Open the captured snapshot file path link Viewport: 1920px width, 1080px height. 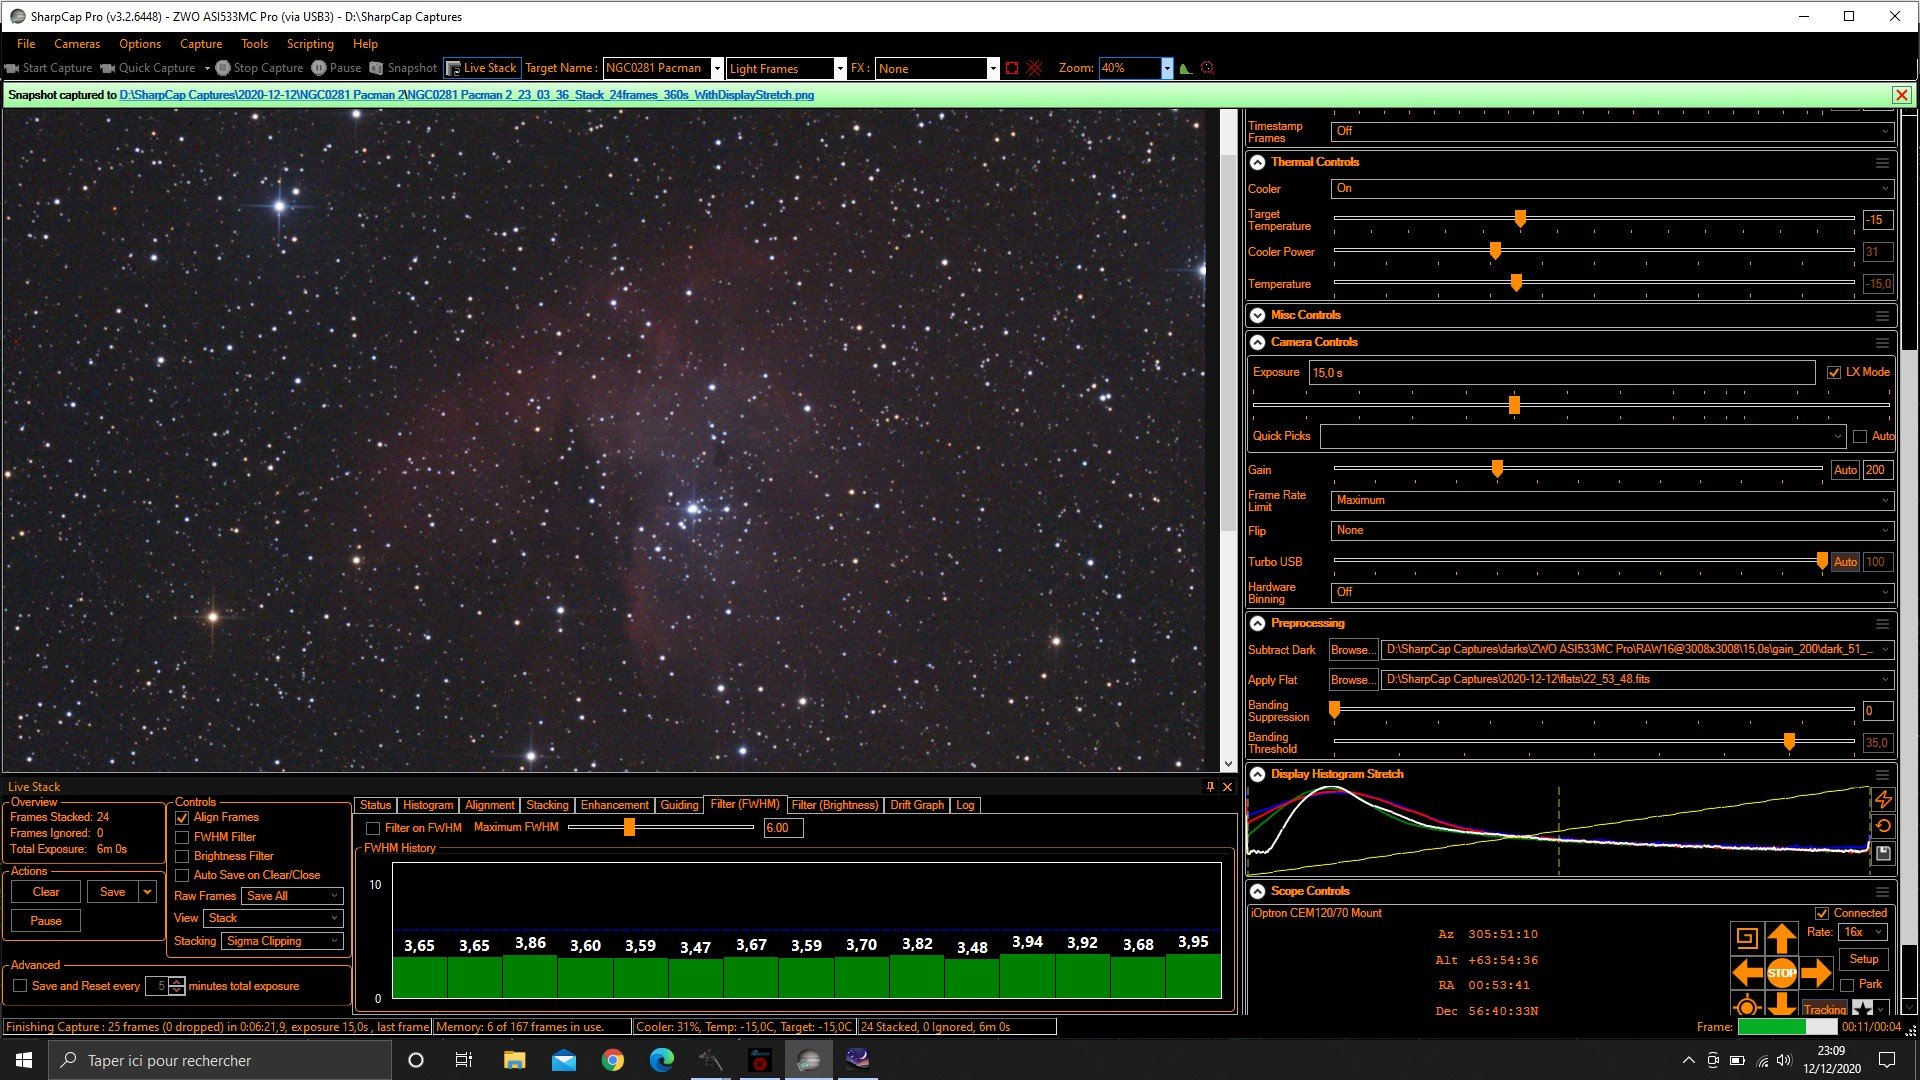click(x=467, y=95)
